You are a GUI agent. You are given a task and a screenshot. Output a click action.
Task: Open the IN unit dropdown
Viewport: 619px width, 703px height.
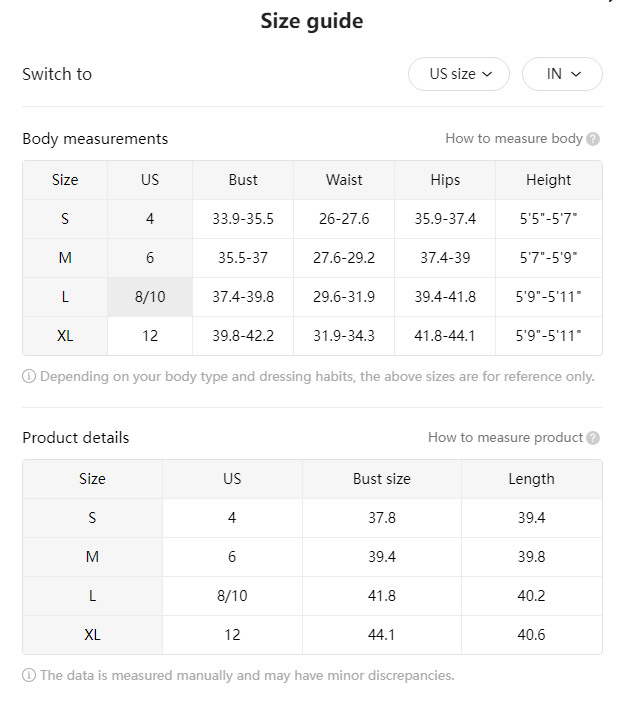coord(562,74)
